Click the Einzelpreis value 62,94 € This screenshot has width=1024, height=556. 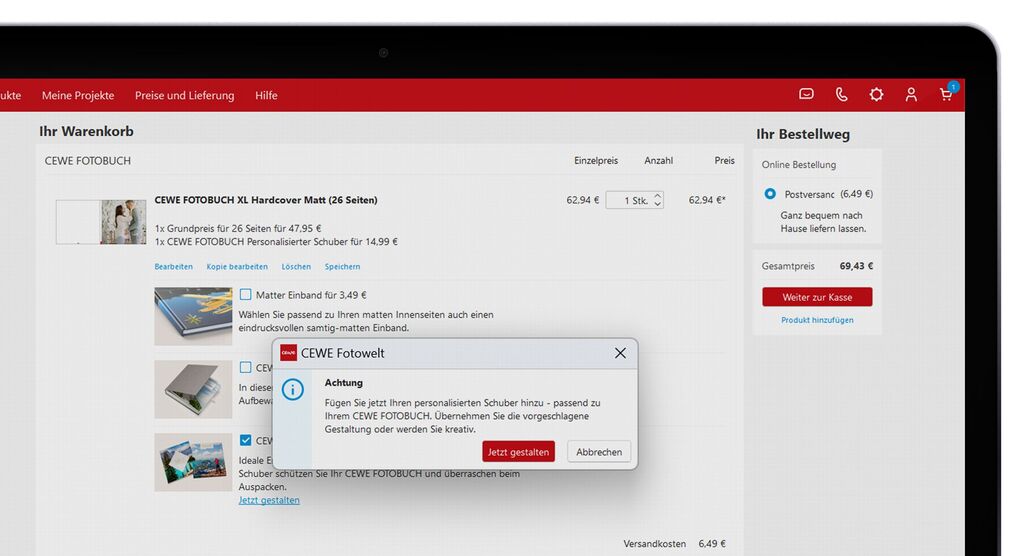click(583, 200)
